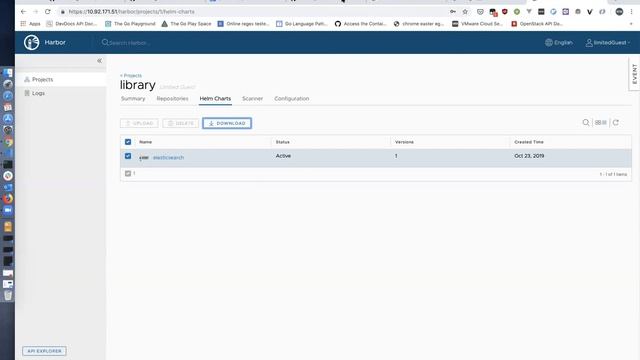Open the Configuration tab

tap(291, 99)
